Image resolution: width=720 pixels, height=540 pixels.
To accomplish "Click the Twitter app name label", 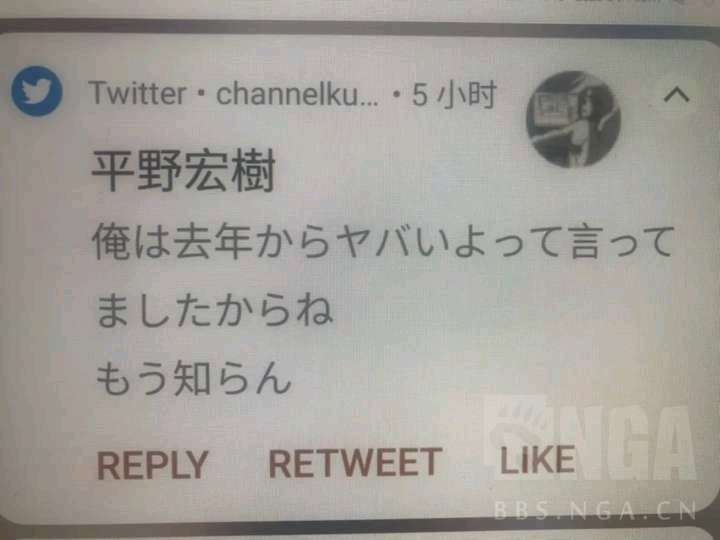I will [137, 93].
